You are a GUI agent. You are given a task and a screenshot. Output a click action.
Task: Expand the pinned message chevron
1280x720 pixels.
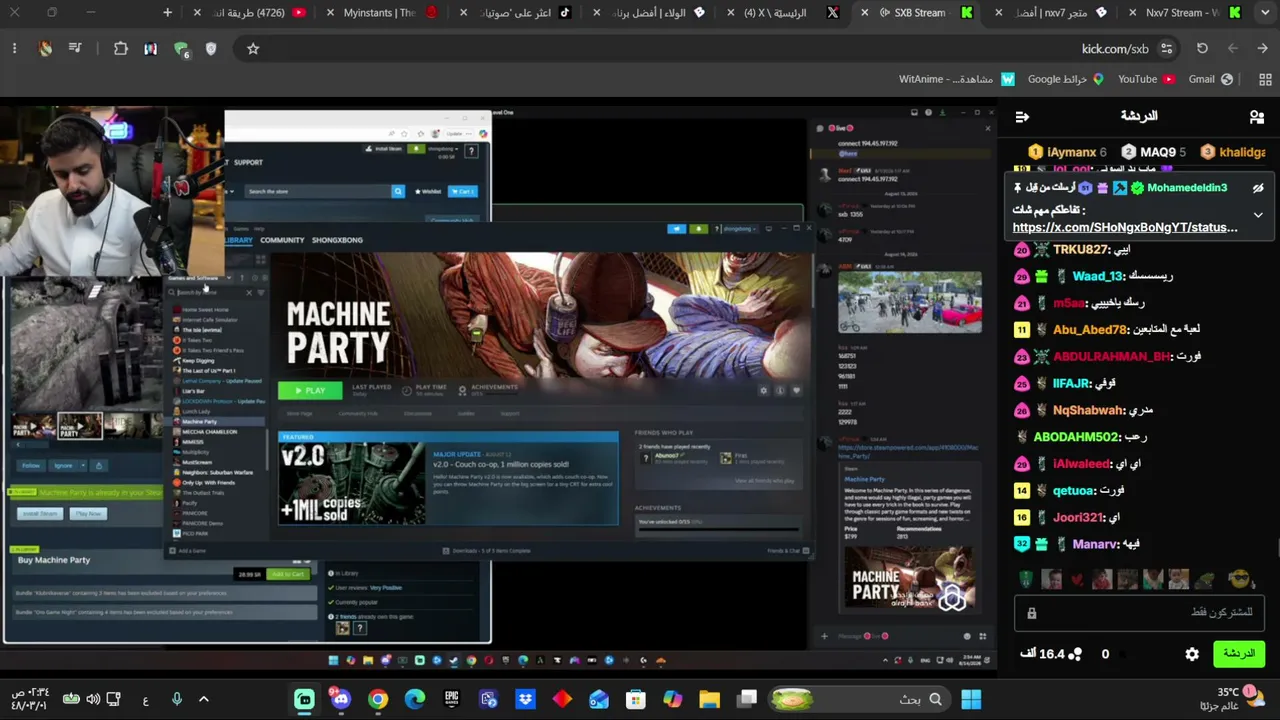pos(1258,215)
